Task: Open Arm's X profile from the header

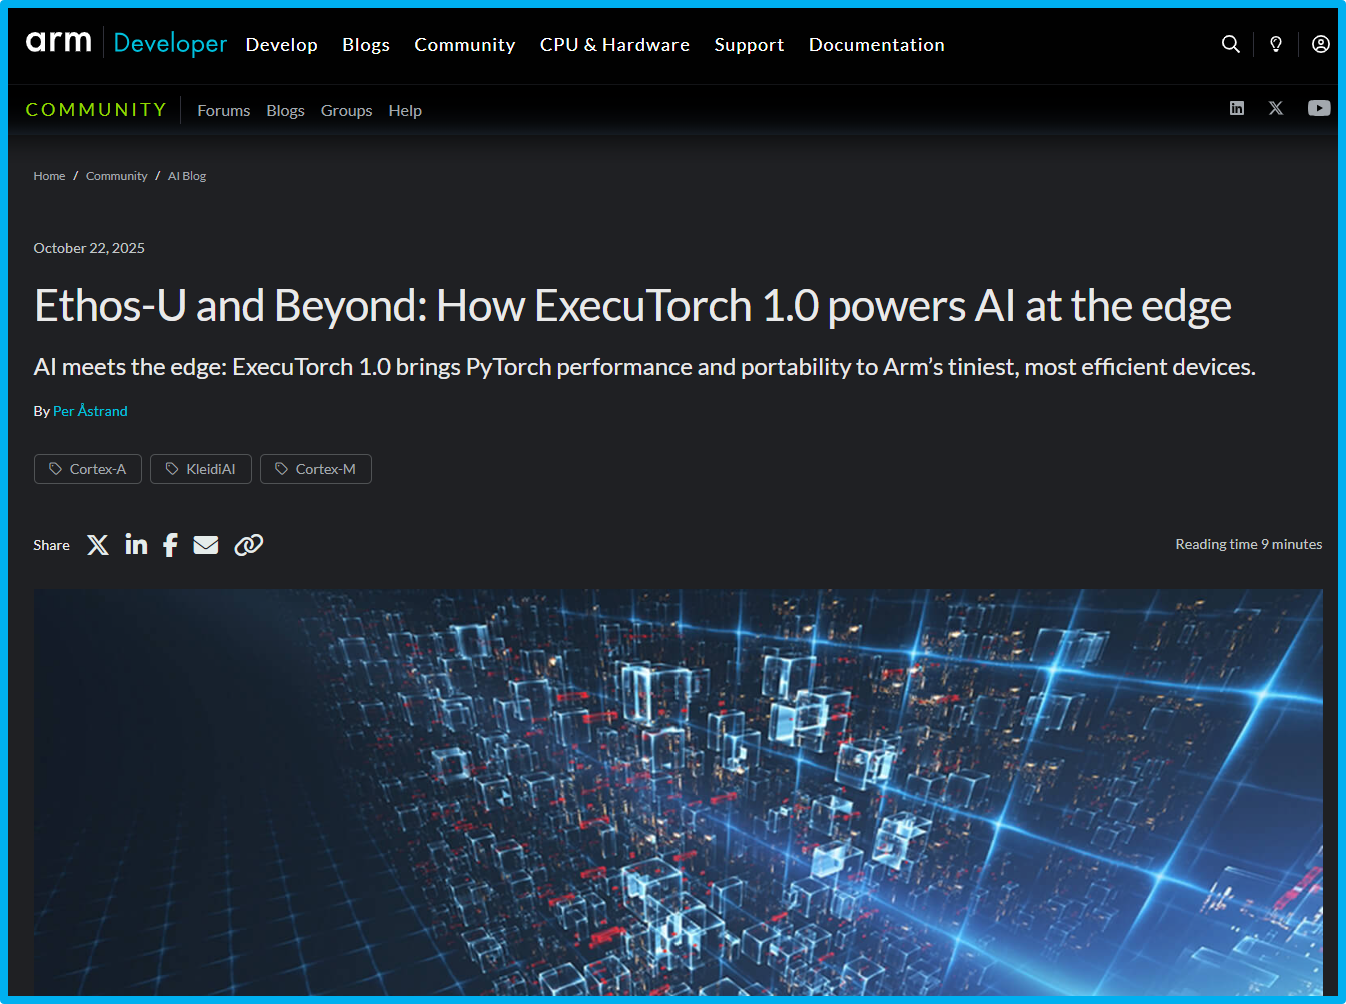Action: [1276, 108]
